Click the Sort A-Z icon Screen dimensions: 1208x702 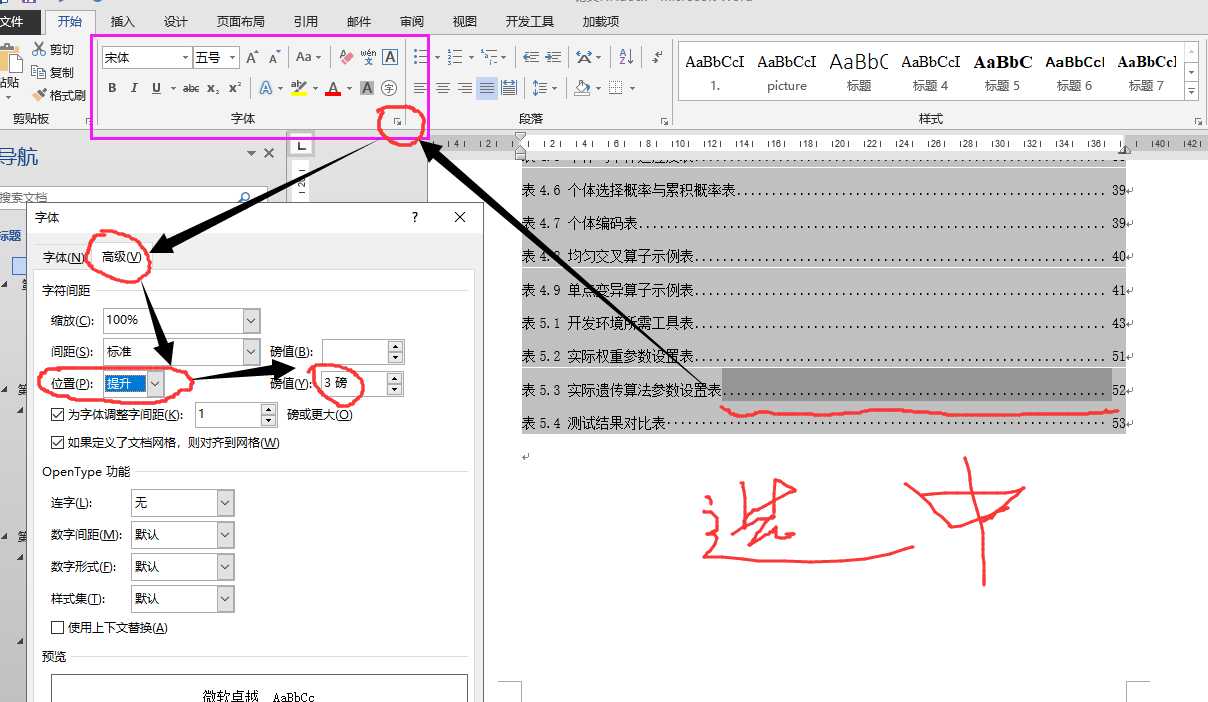click(x=626, y=57)
